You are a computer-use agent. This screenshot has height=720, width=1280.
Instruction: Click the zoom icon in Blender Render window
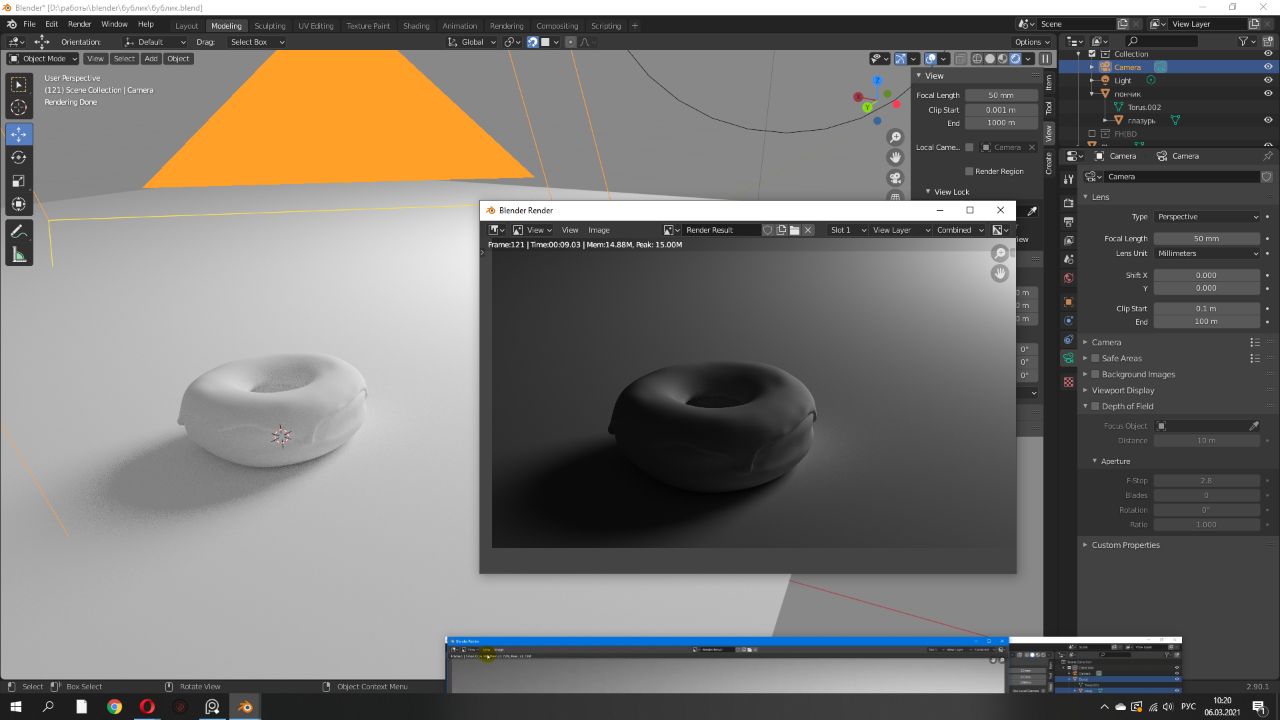pyautogui.click(x=1000, y=253)
